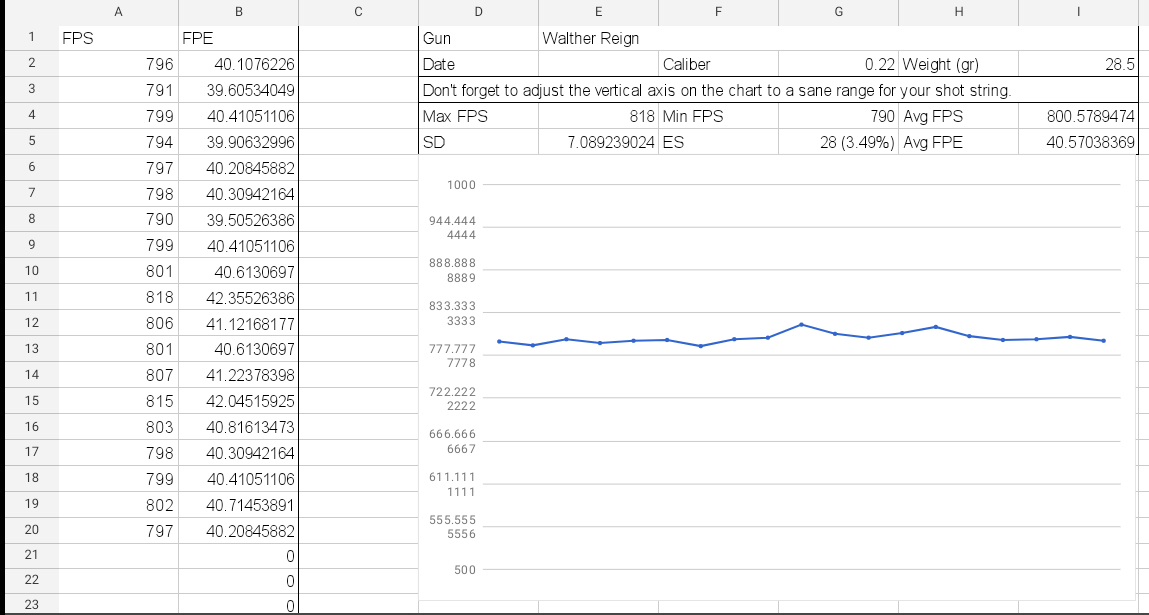The height and width of the screenshot is (615, 1149).
Task: Select ES value 28 (3.49%)
Action: 838,142
